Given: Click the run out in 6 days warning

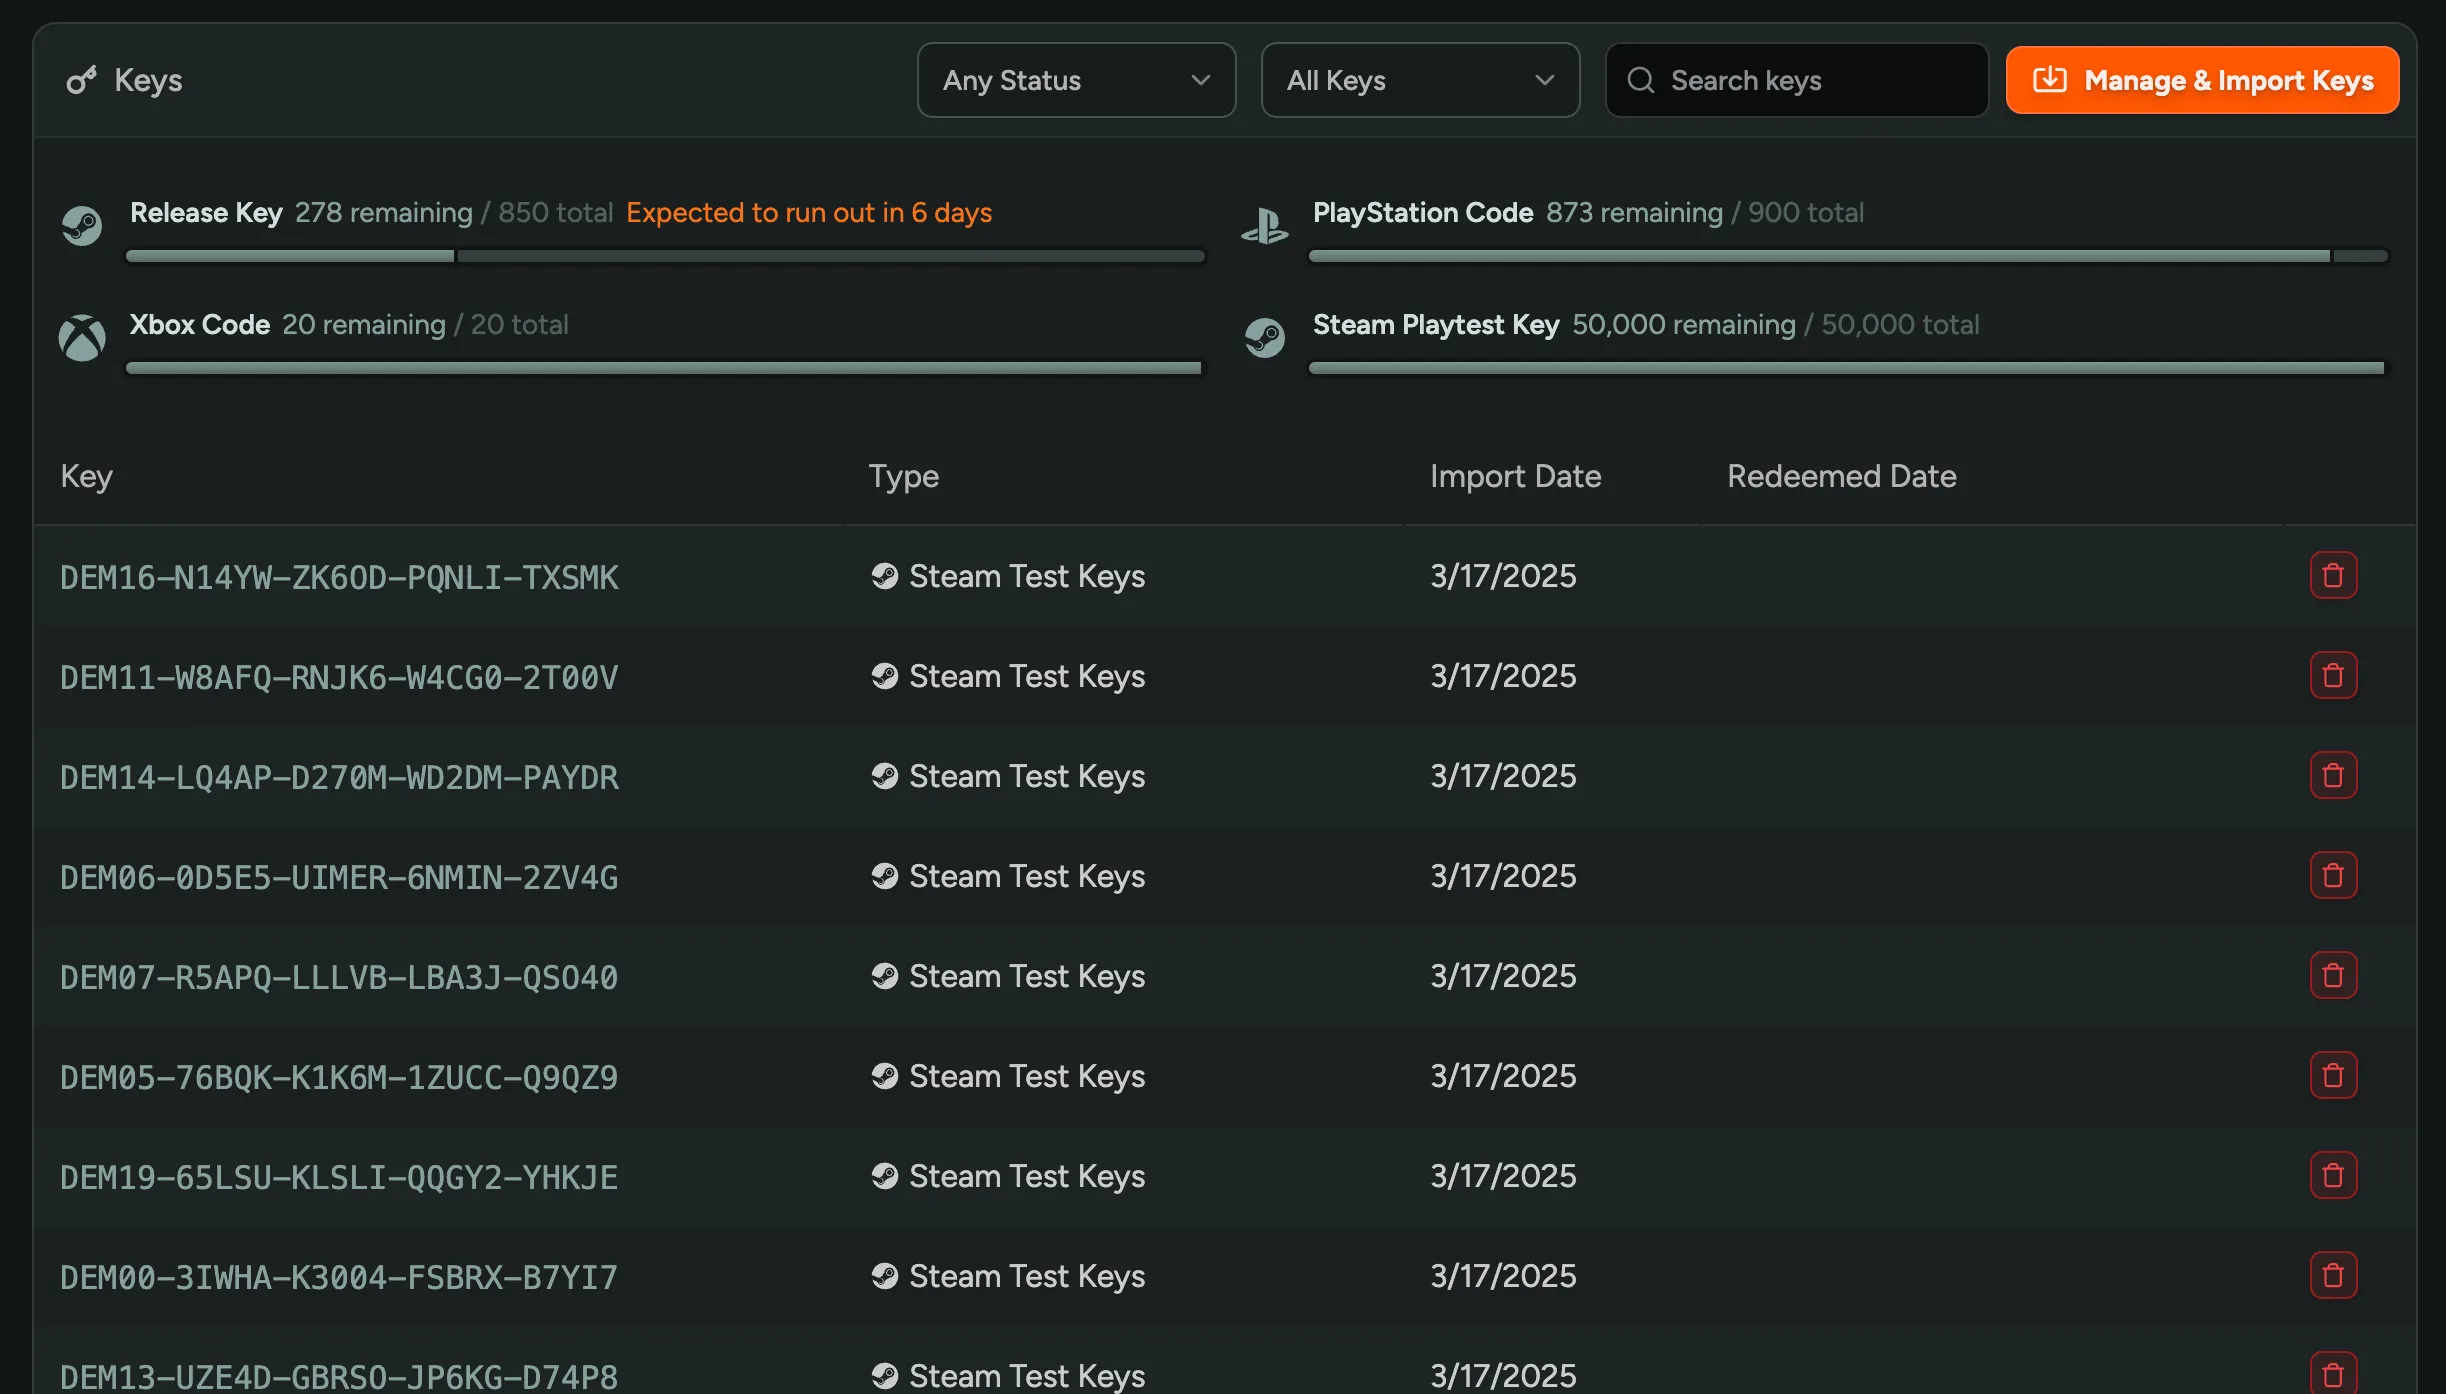Looking at the screenshot, I should [808, 212].
